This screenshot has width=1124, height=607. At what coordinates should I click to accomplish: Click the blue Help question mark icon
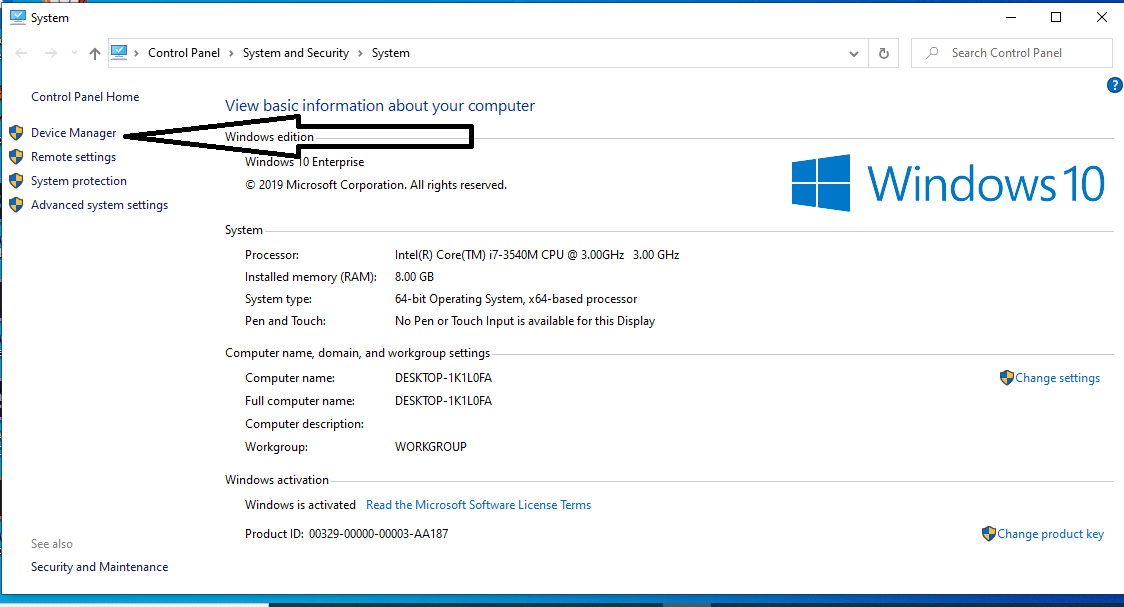coord(1115,85)
